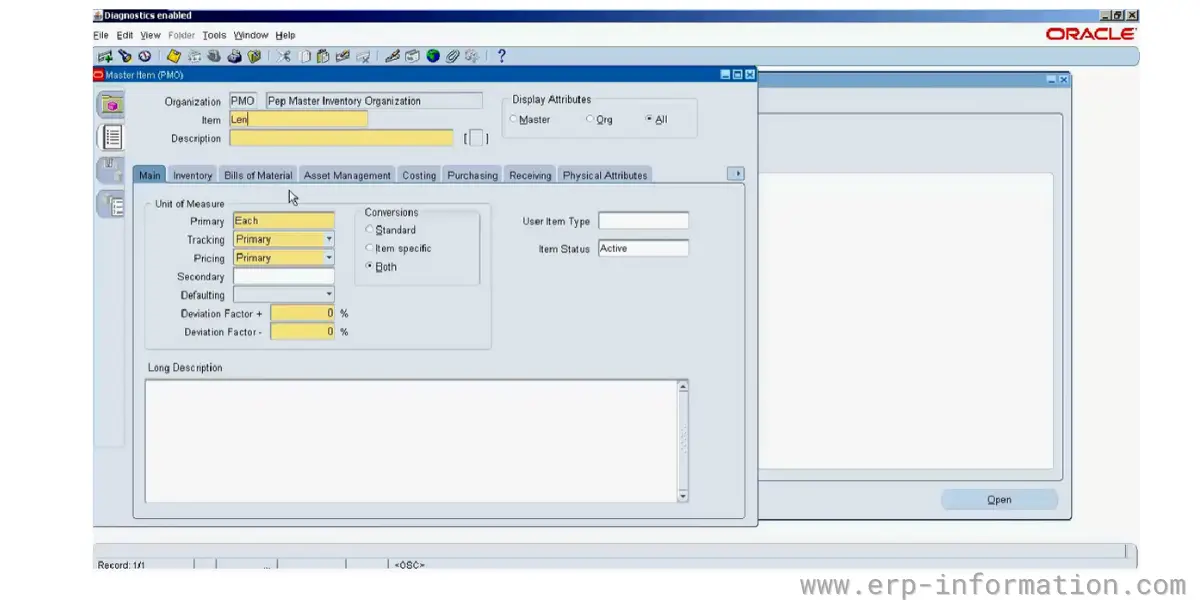
Task: Click Open button in background window
Action: [x=999, y=500]
